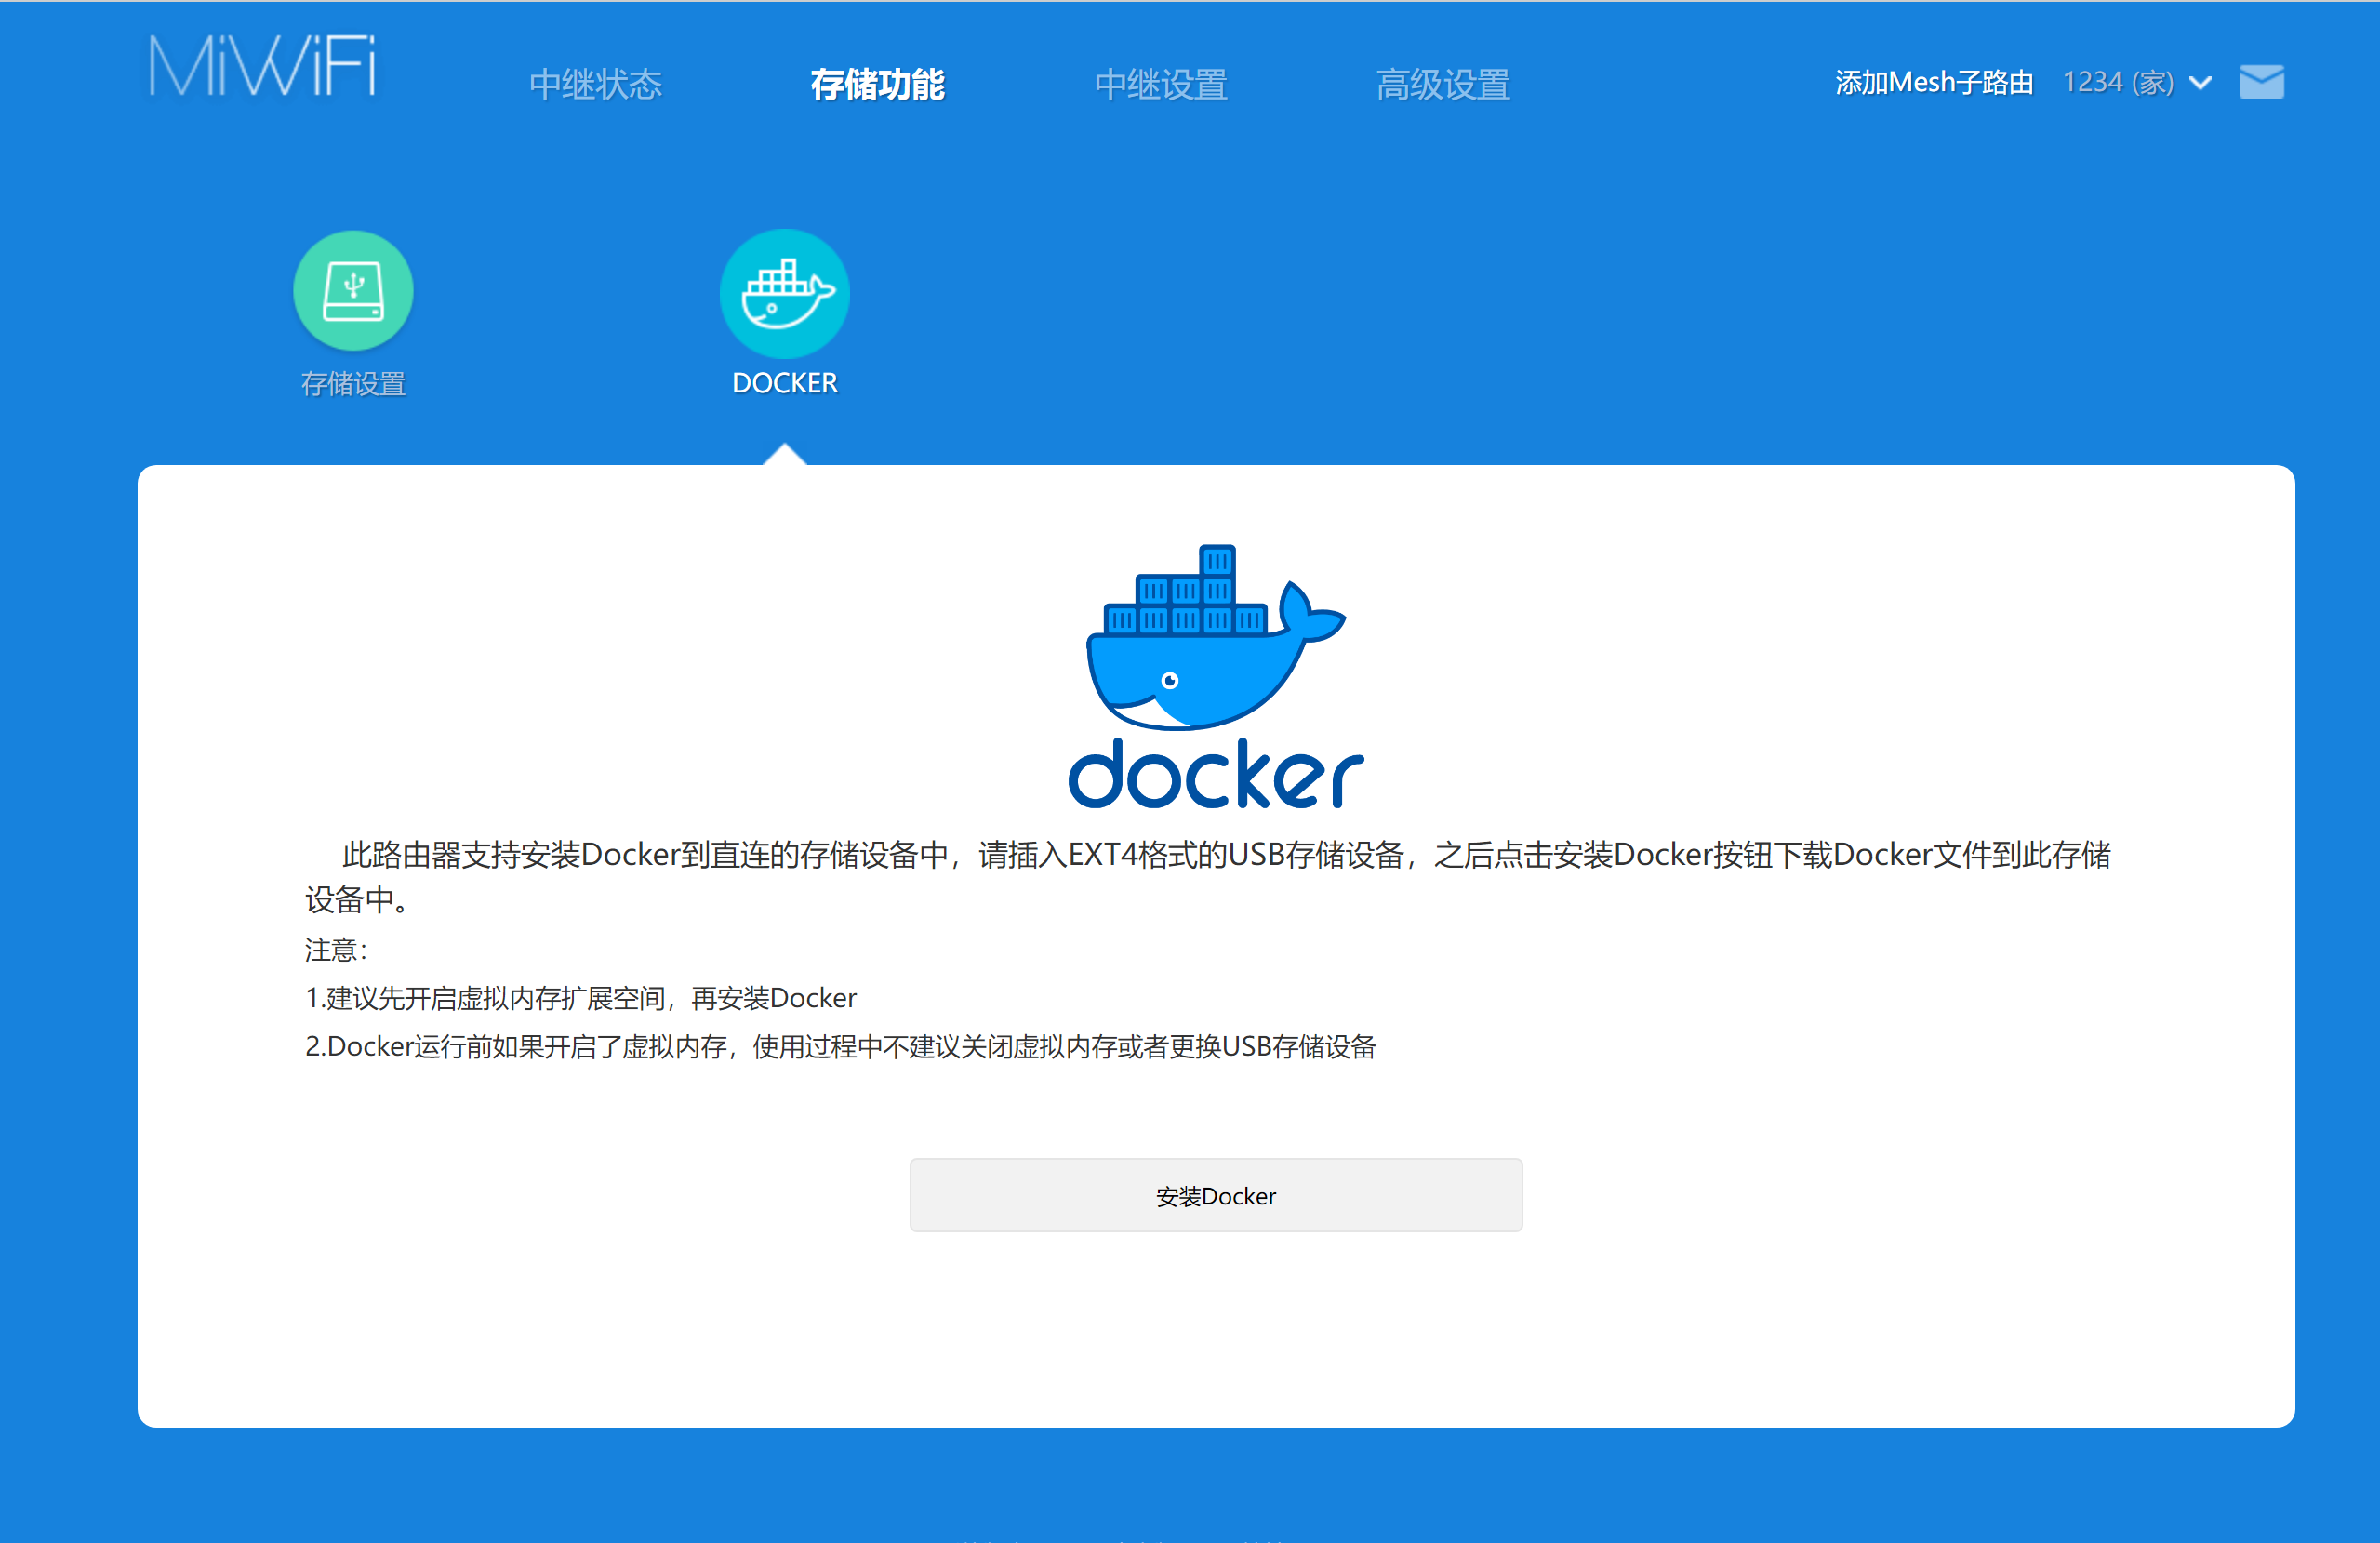
Task: Switch to the 中继设置 tab
Action: coord(1161,85)
